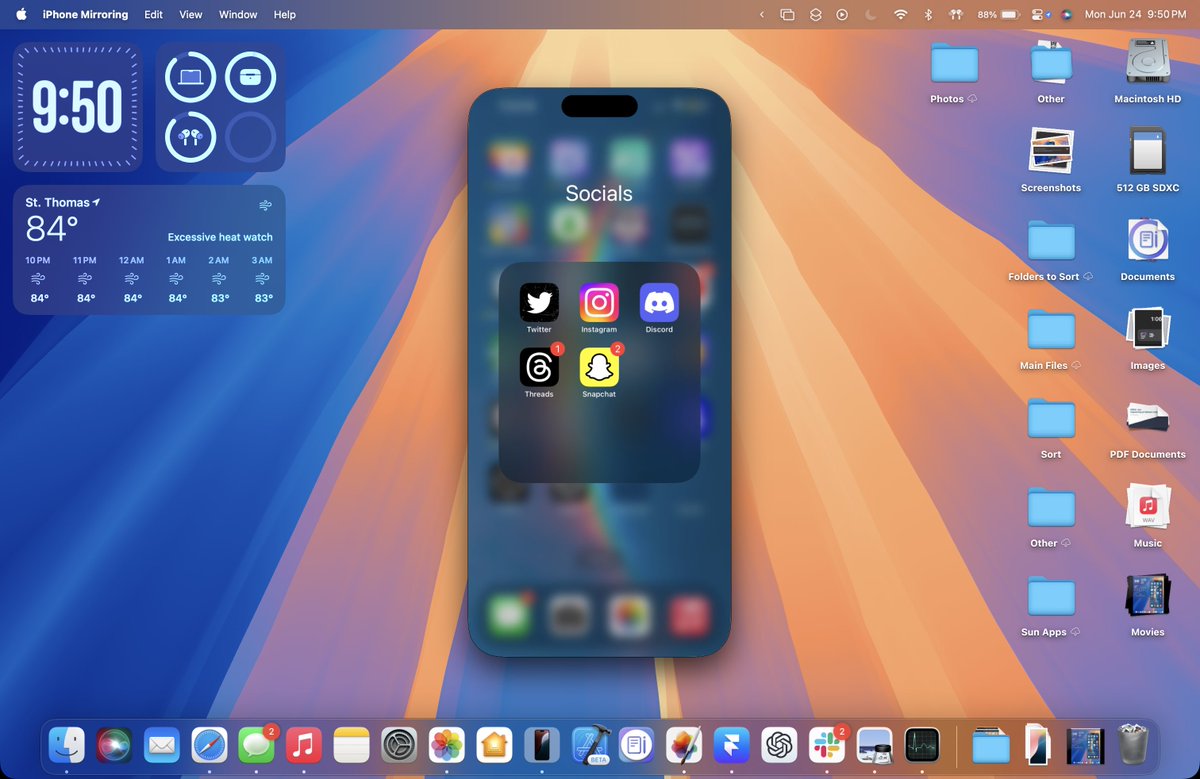Open Pixelmator Pro in the Dock
Viewport: 1200px width, 779px height.
tap(684, 745)
